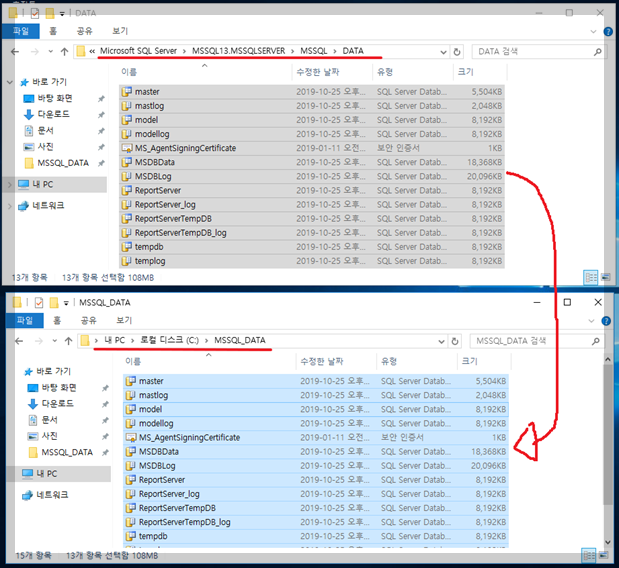Collapse 바로 가기 in DATA window sidebar
This screenshot has width=619, height=568.
[10, 82]
